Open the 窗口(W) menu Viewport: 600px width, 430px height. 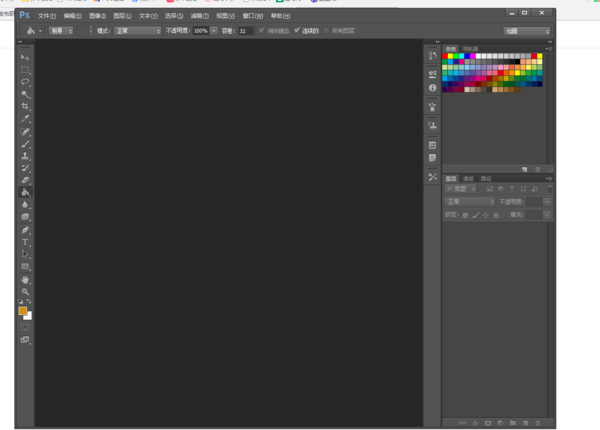tap(253, 16)
